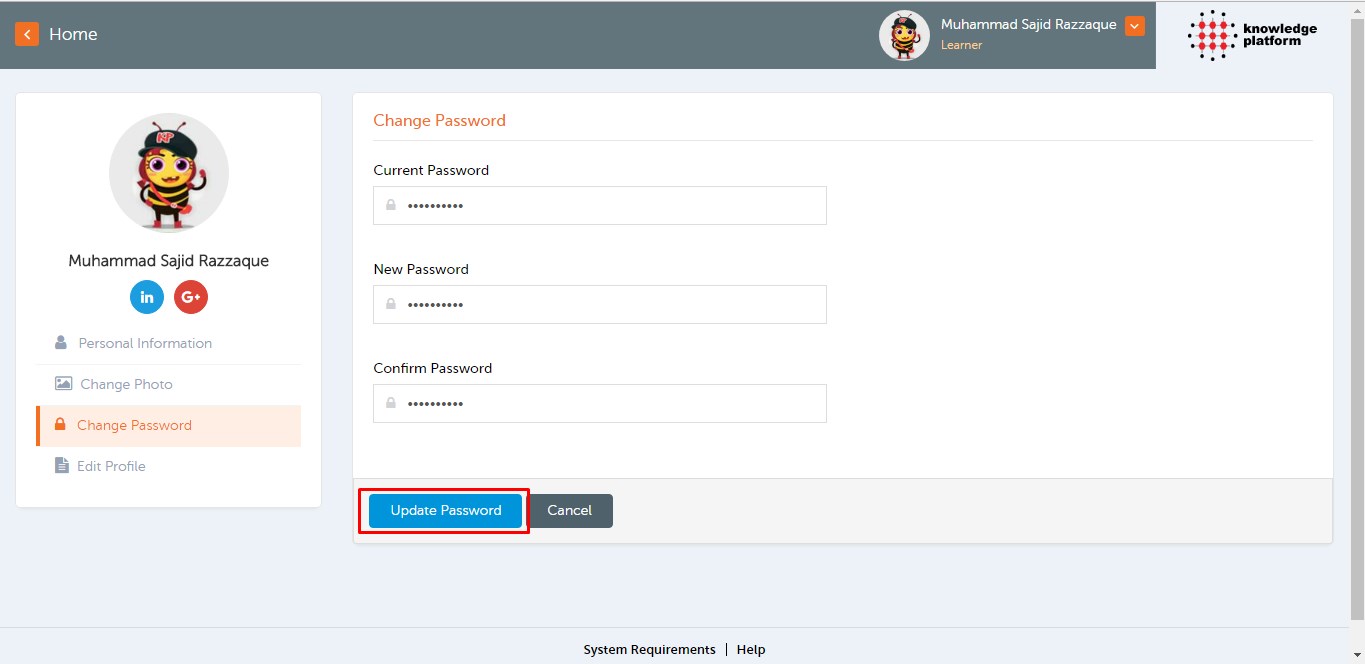
Task: Click the LinkedIn icon under the profile name
Action: point(147,297)
